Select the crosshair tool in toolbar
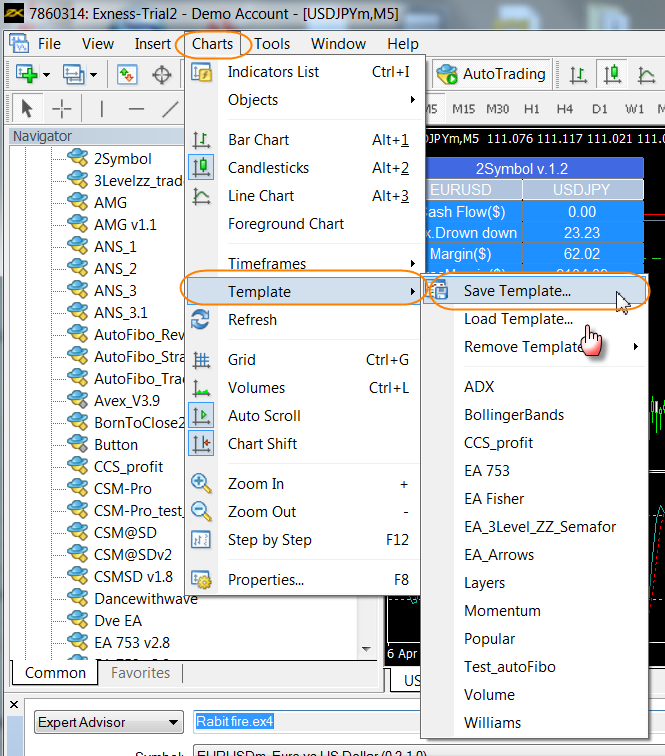665x756 pixels. tap(62, 108)
